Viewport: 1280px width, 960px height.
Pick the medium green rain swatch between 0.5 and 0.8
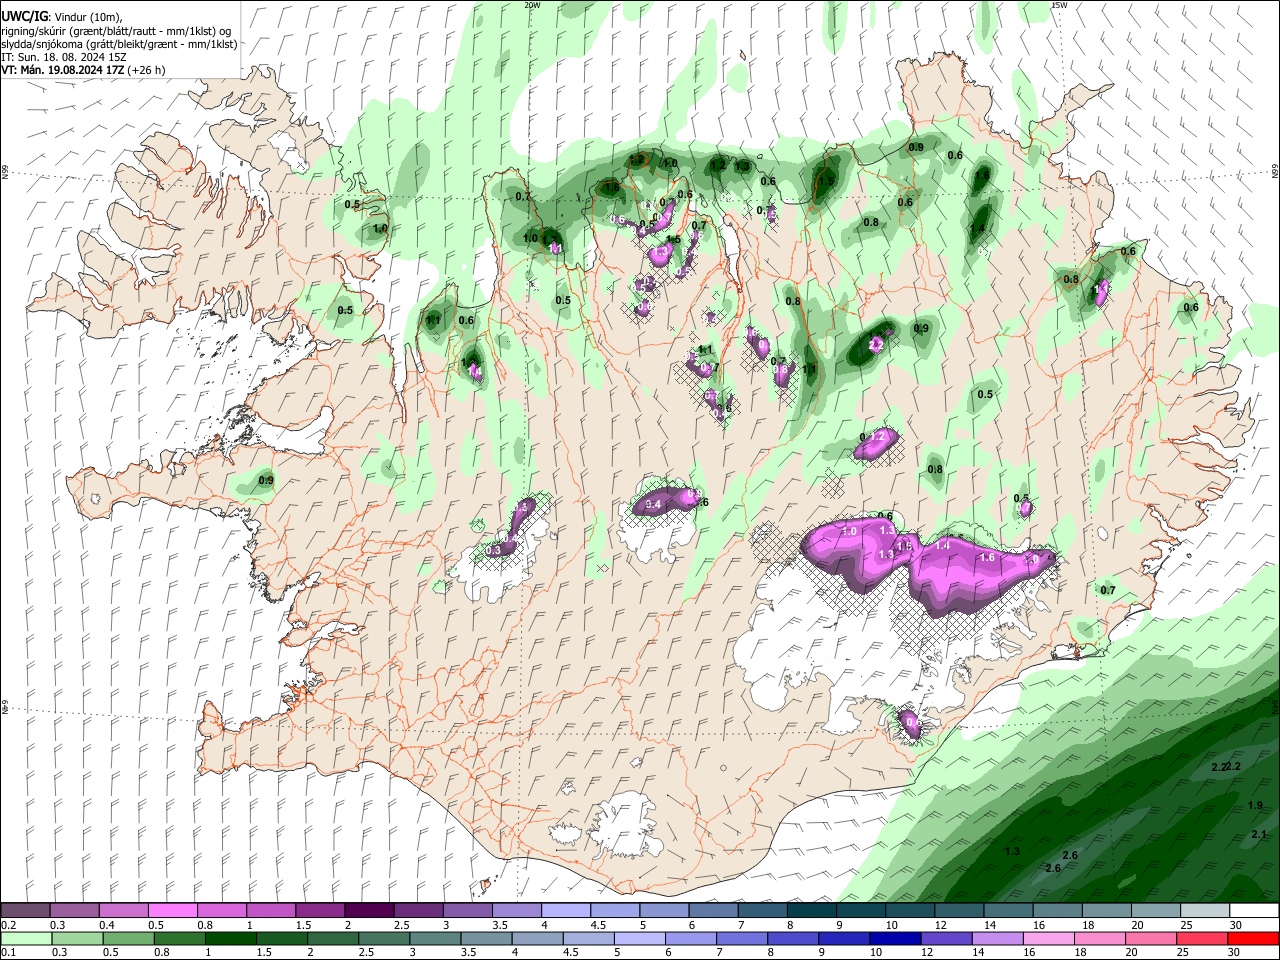pyautogui.click(x=128, y=939)
